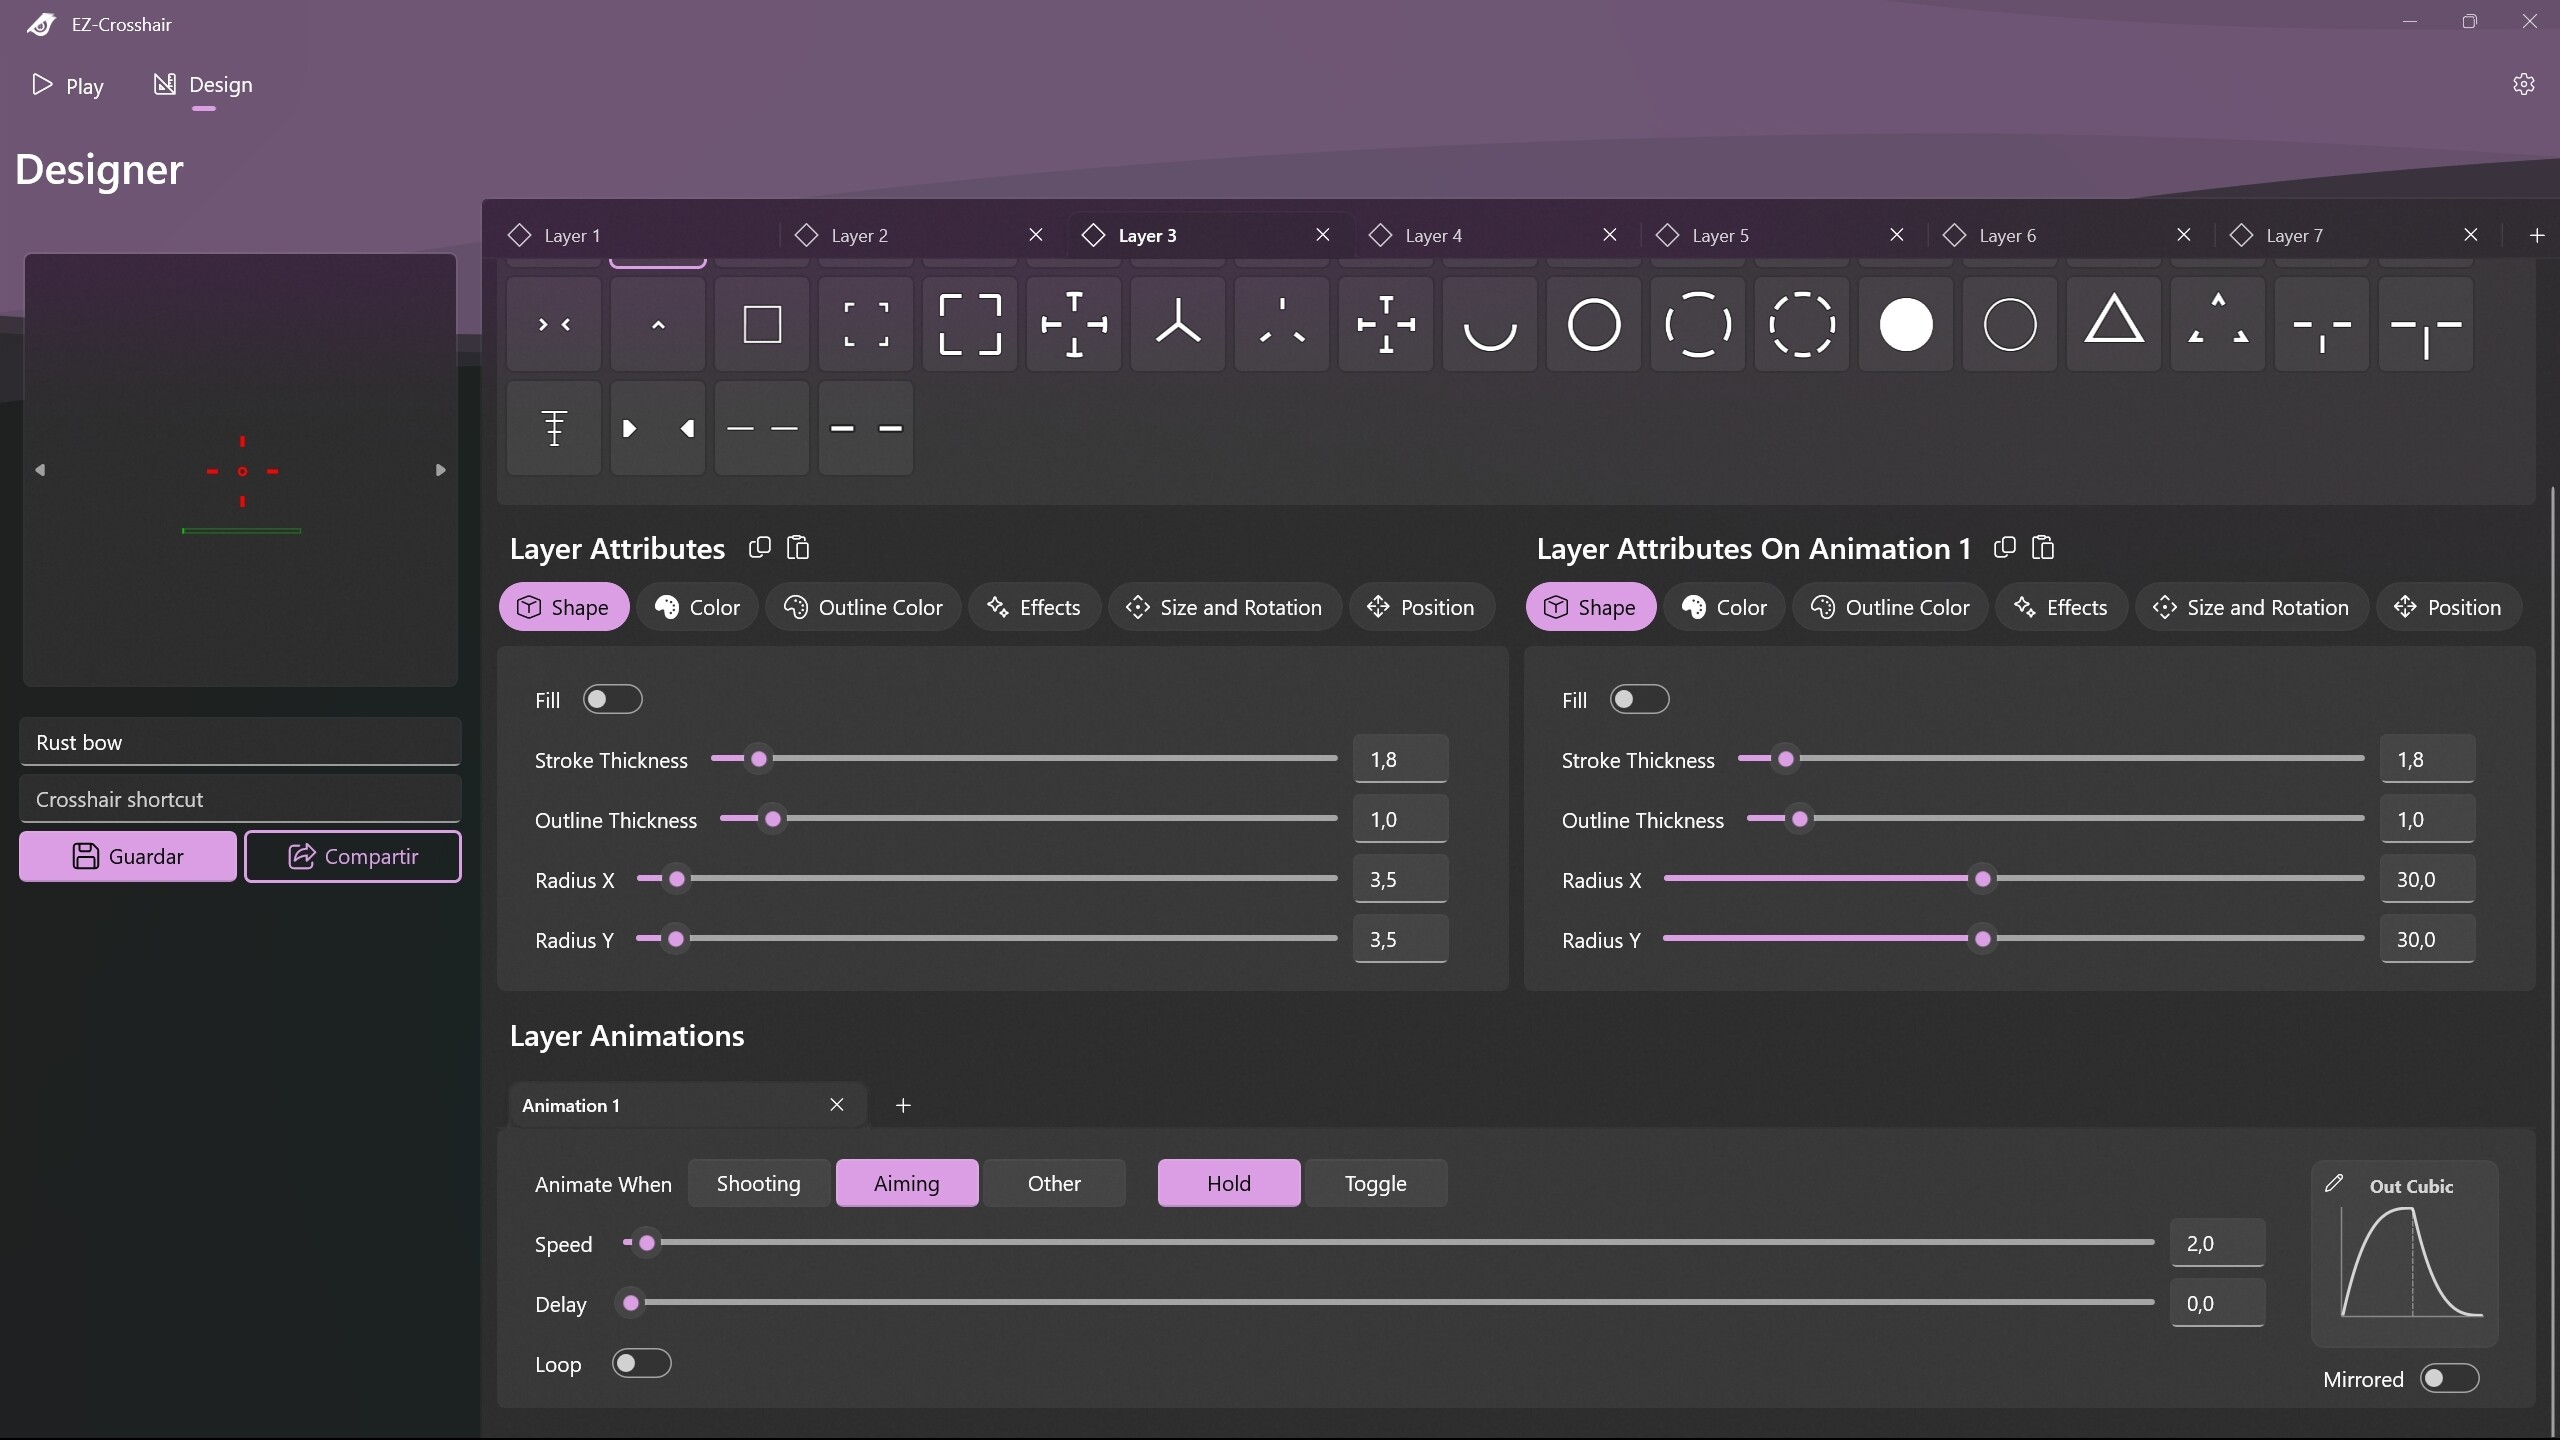Paste attributes into Layer Attributes On Animation 1

coord(2043,548)
